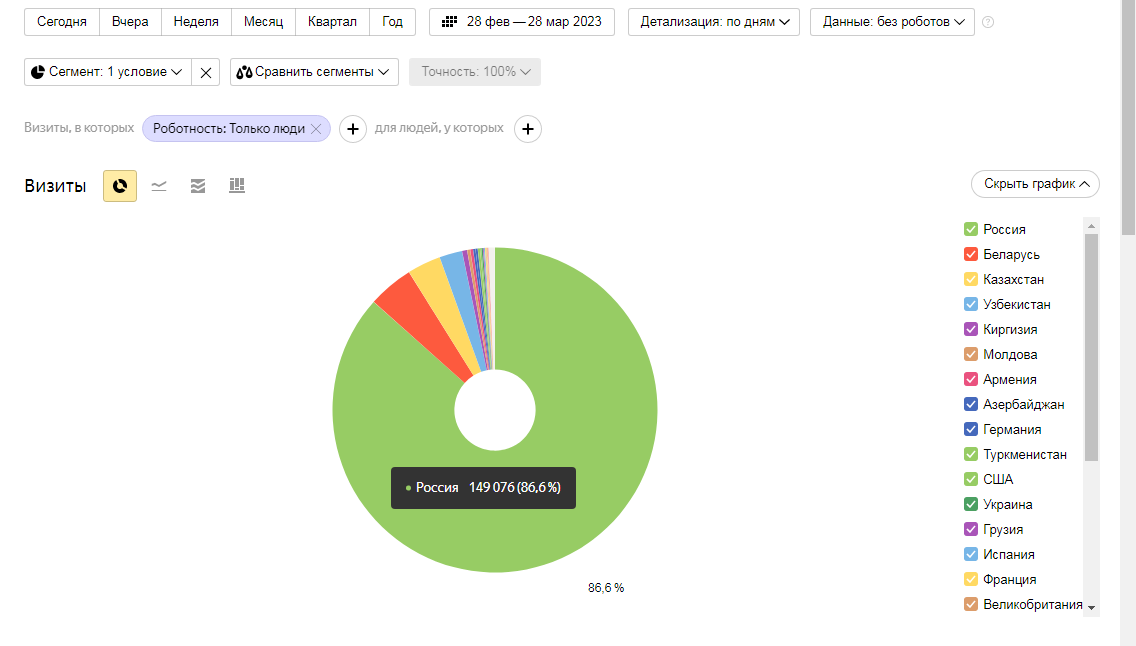Open the Сравнить сегменты dropdown

314,72
